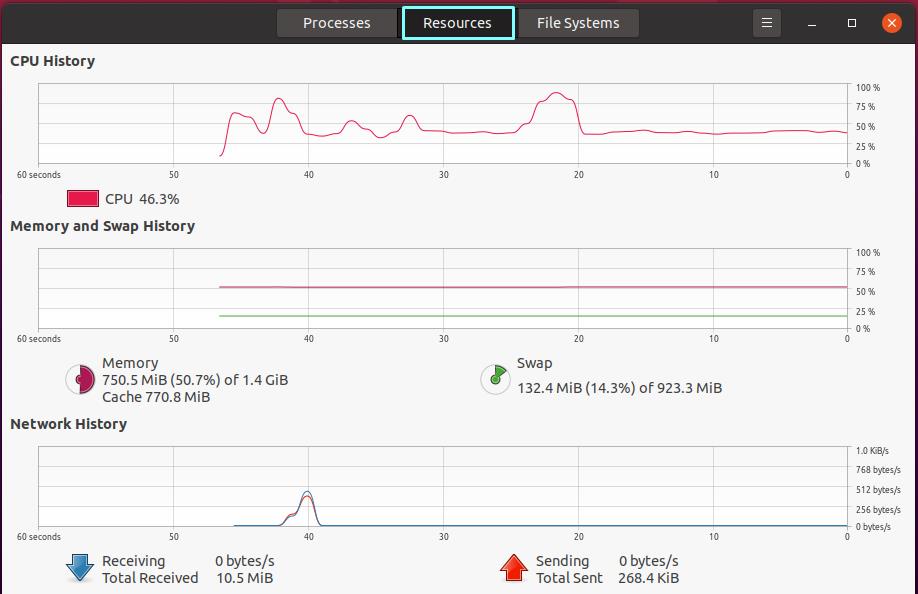Click the 268.4 KiB total sent value
Screen dimensions: 918x594
click(x=649, y=578)
